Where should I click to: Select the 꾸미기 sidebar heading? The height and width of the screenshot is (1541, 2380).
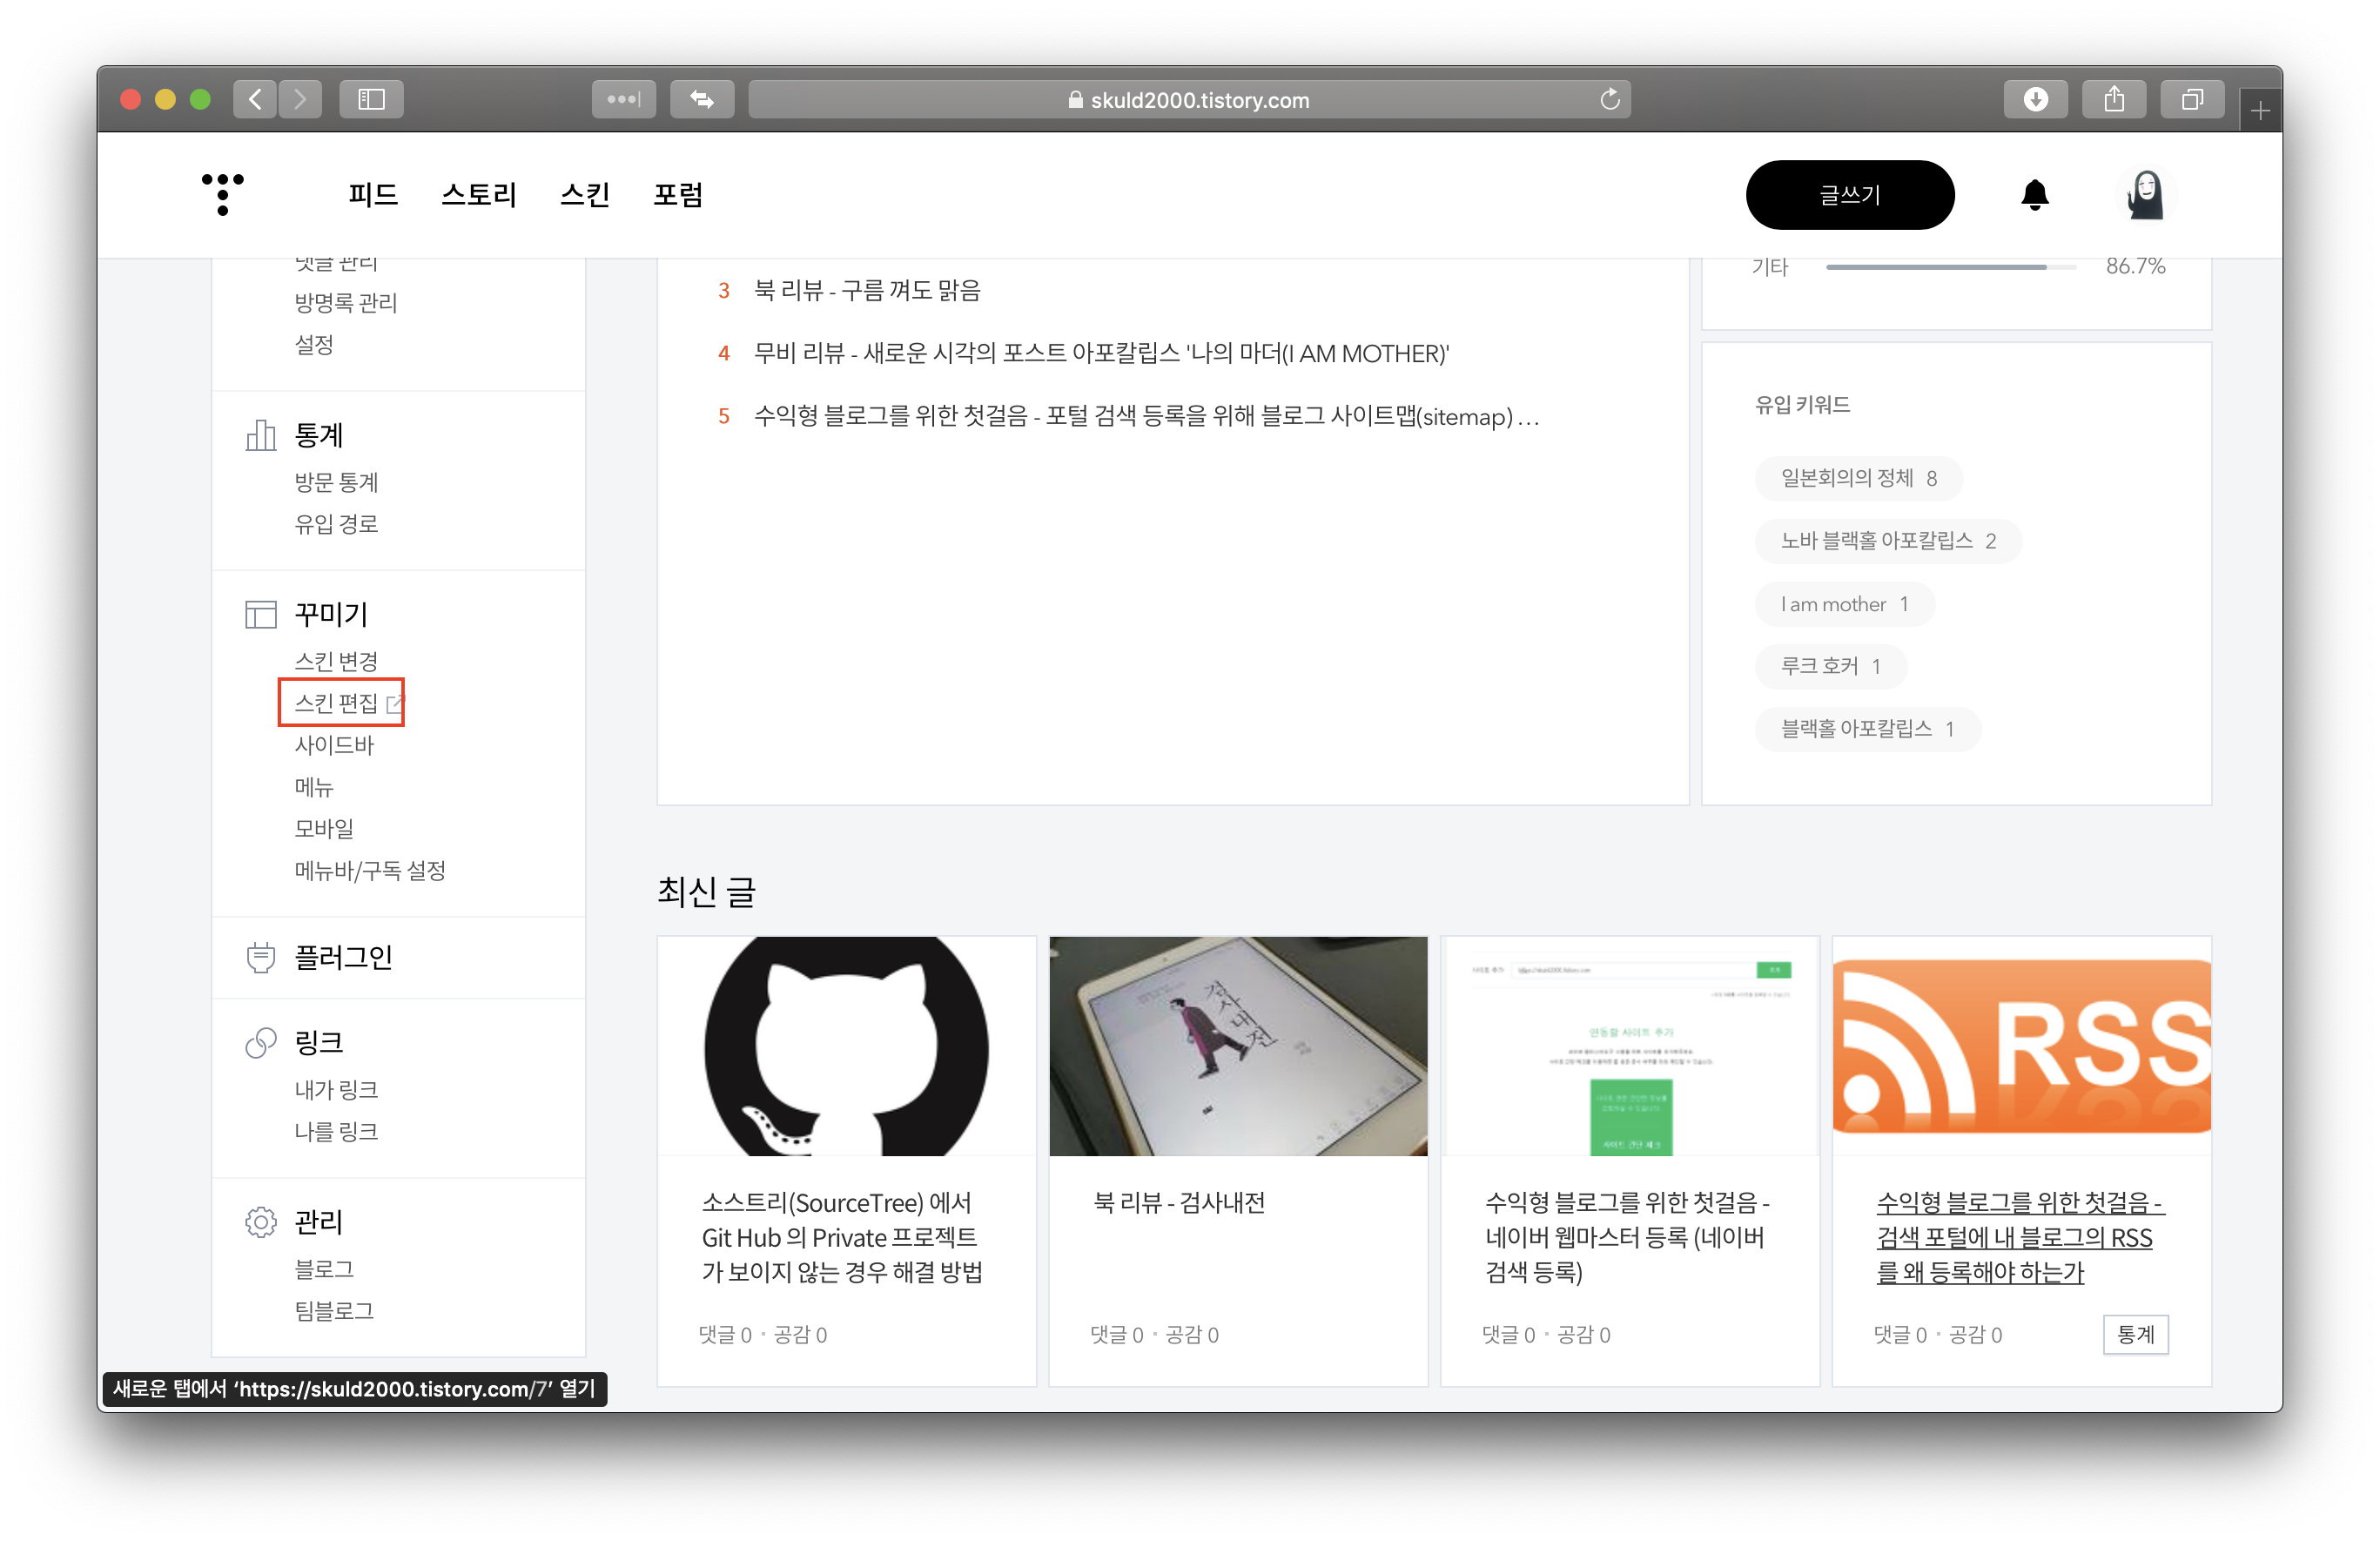[331, 614]
